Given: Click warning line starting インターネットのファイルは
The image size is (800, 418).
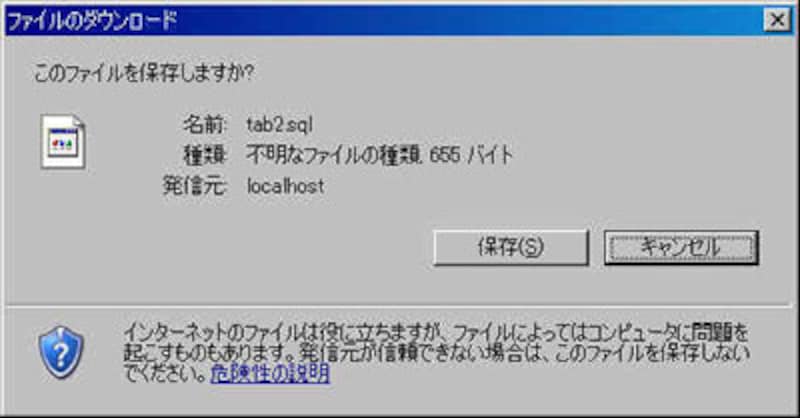Looking at the screenshot, I should pyautogui.click(x=436, y=333).
